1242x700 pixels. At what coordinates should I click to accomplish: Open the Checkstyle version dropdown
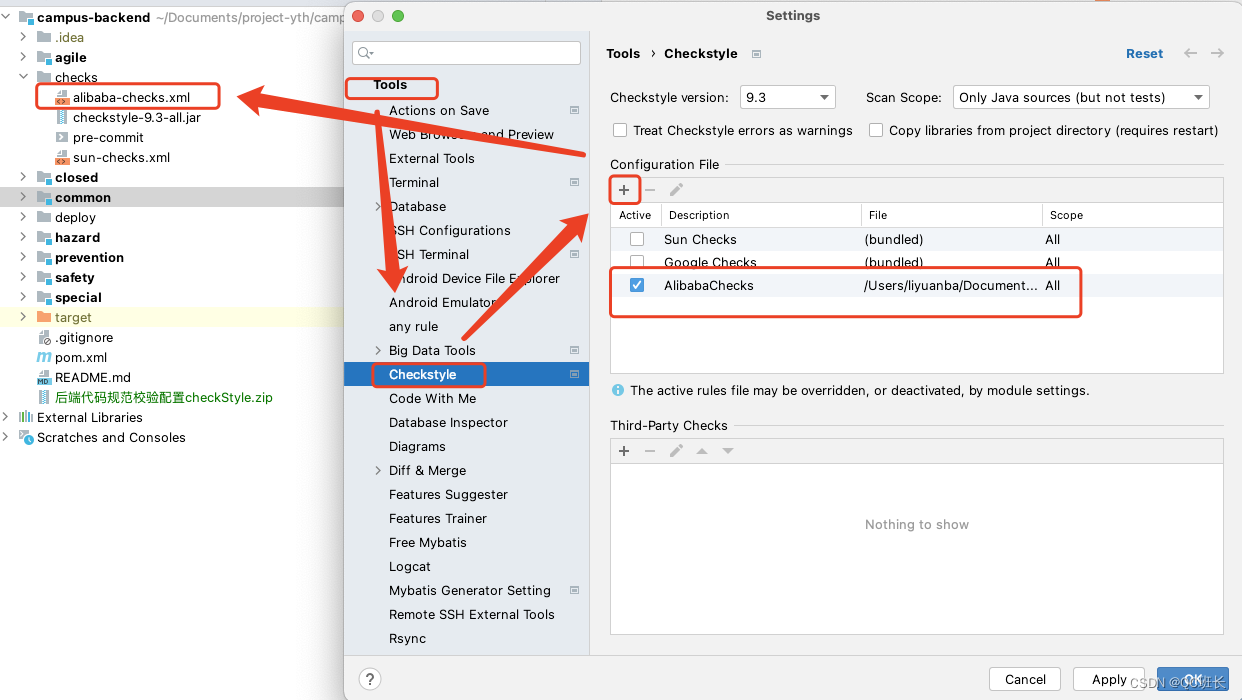(x=787, y=96)
